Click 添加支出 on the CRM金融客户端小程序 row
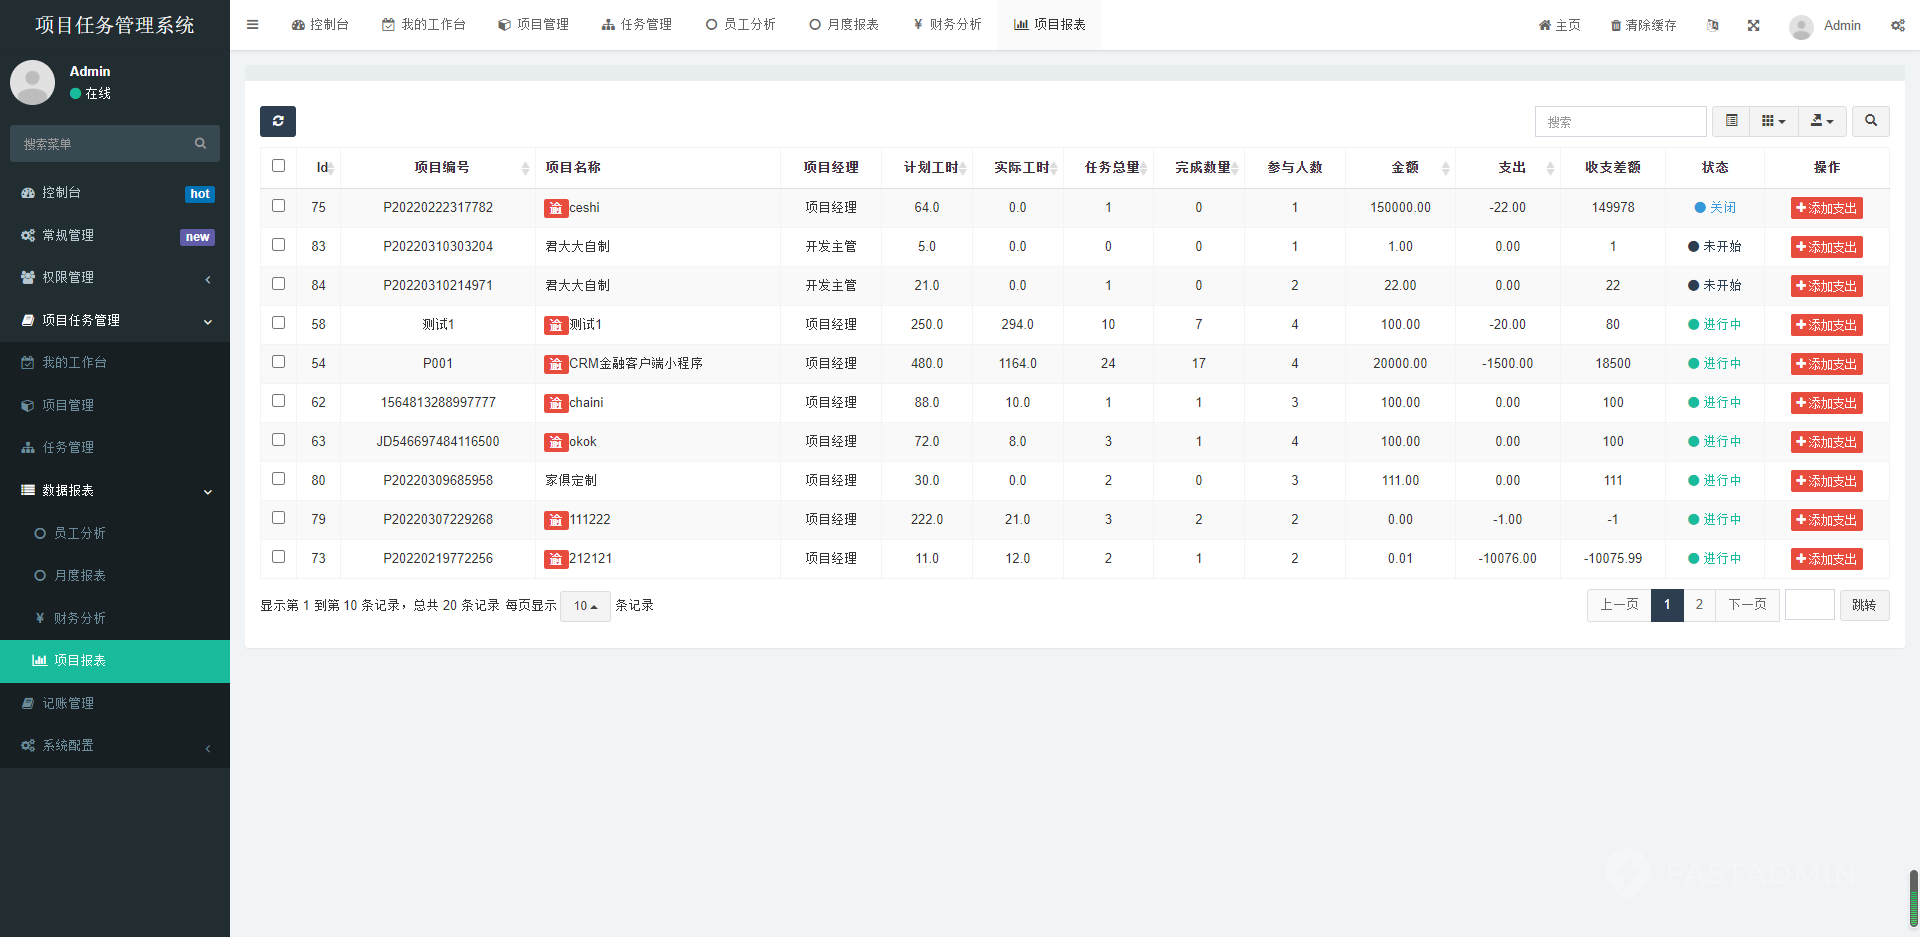The width and height of the screenshot is (1920, 937). pyautogui.click(x=1826, y=363)
